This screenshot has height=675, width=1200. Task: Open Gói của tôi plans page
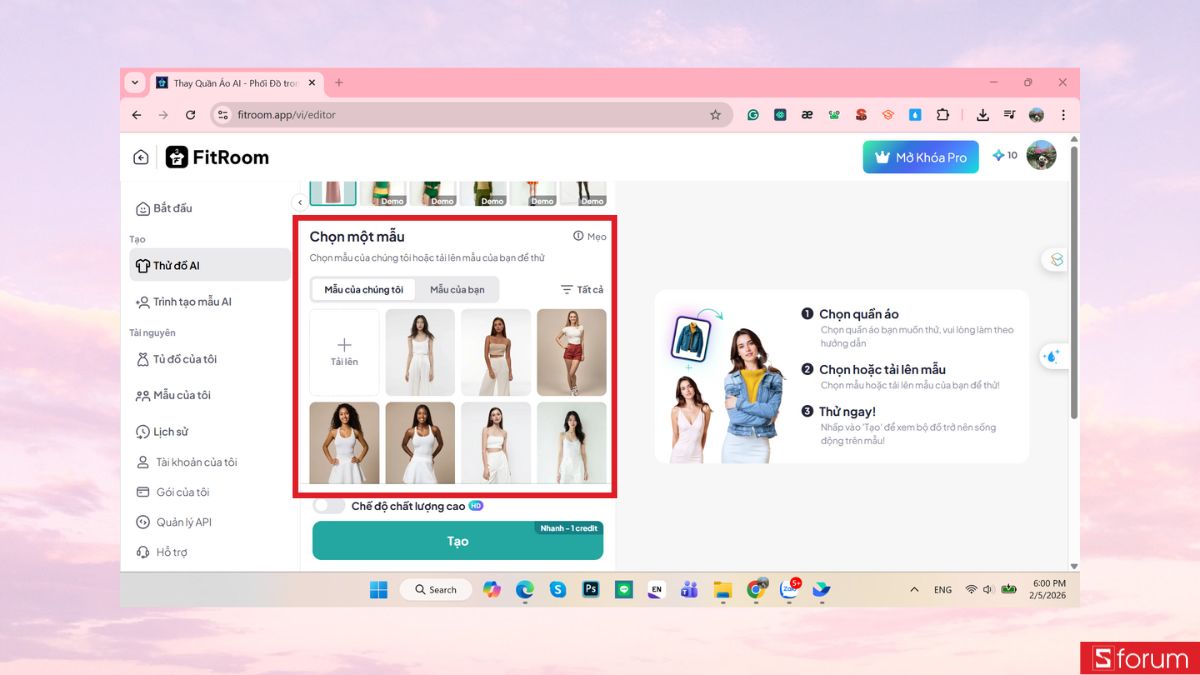173,492
